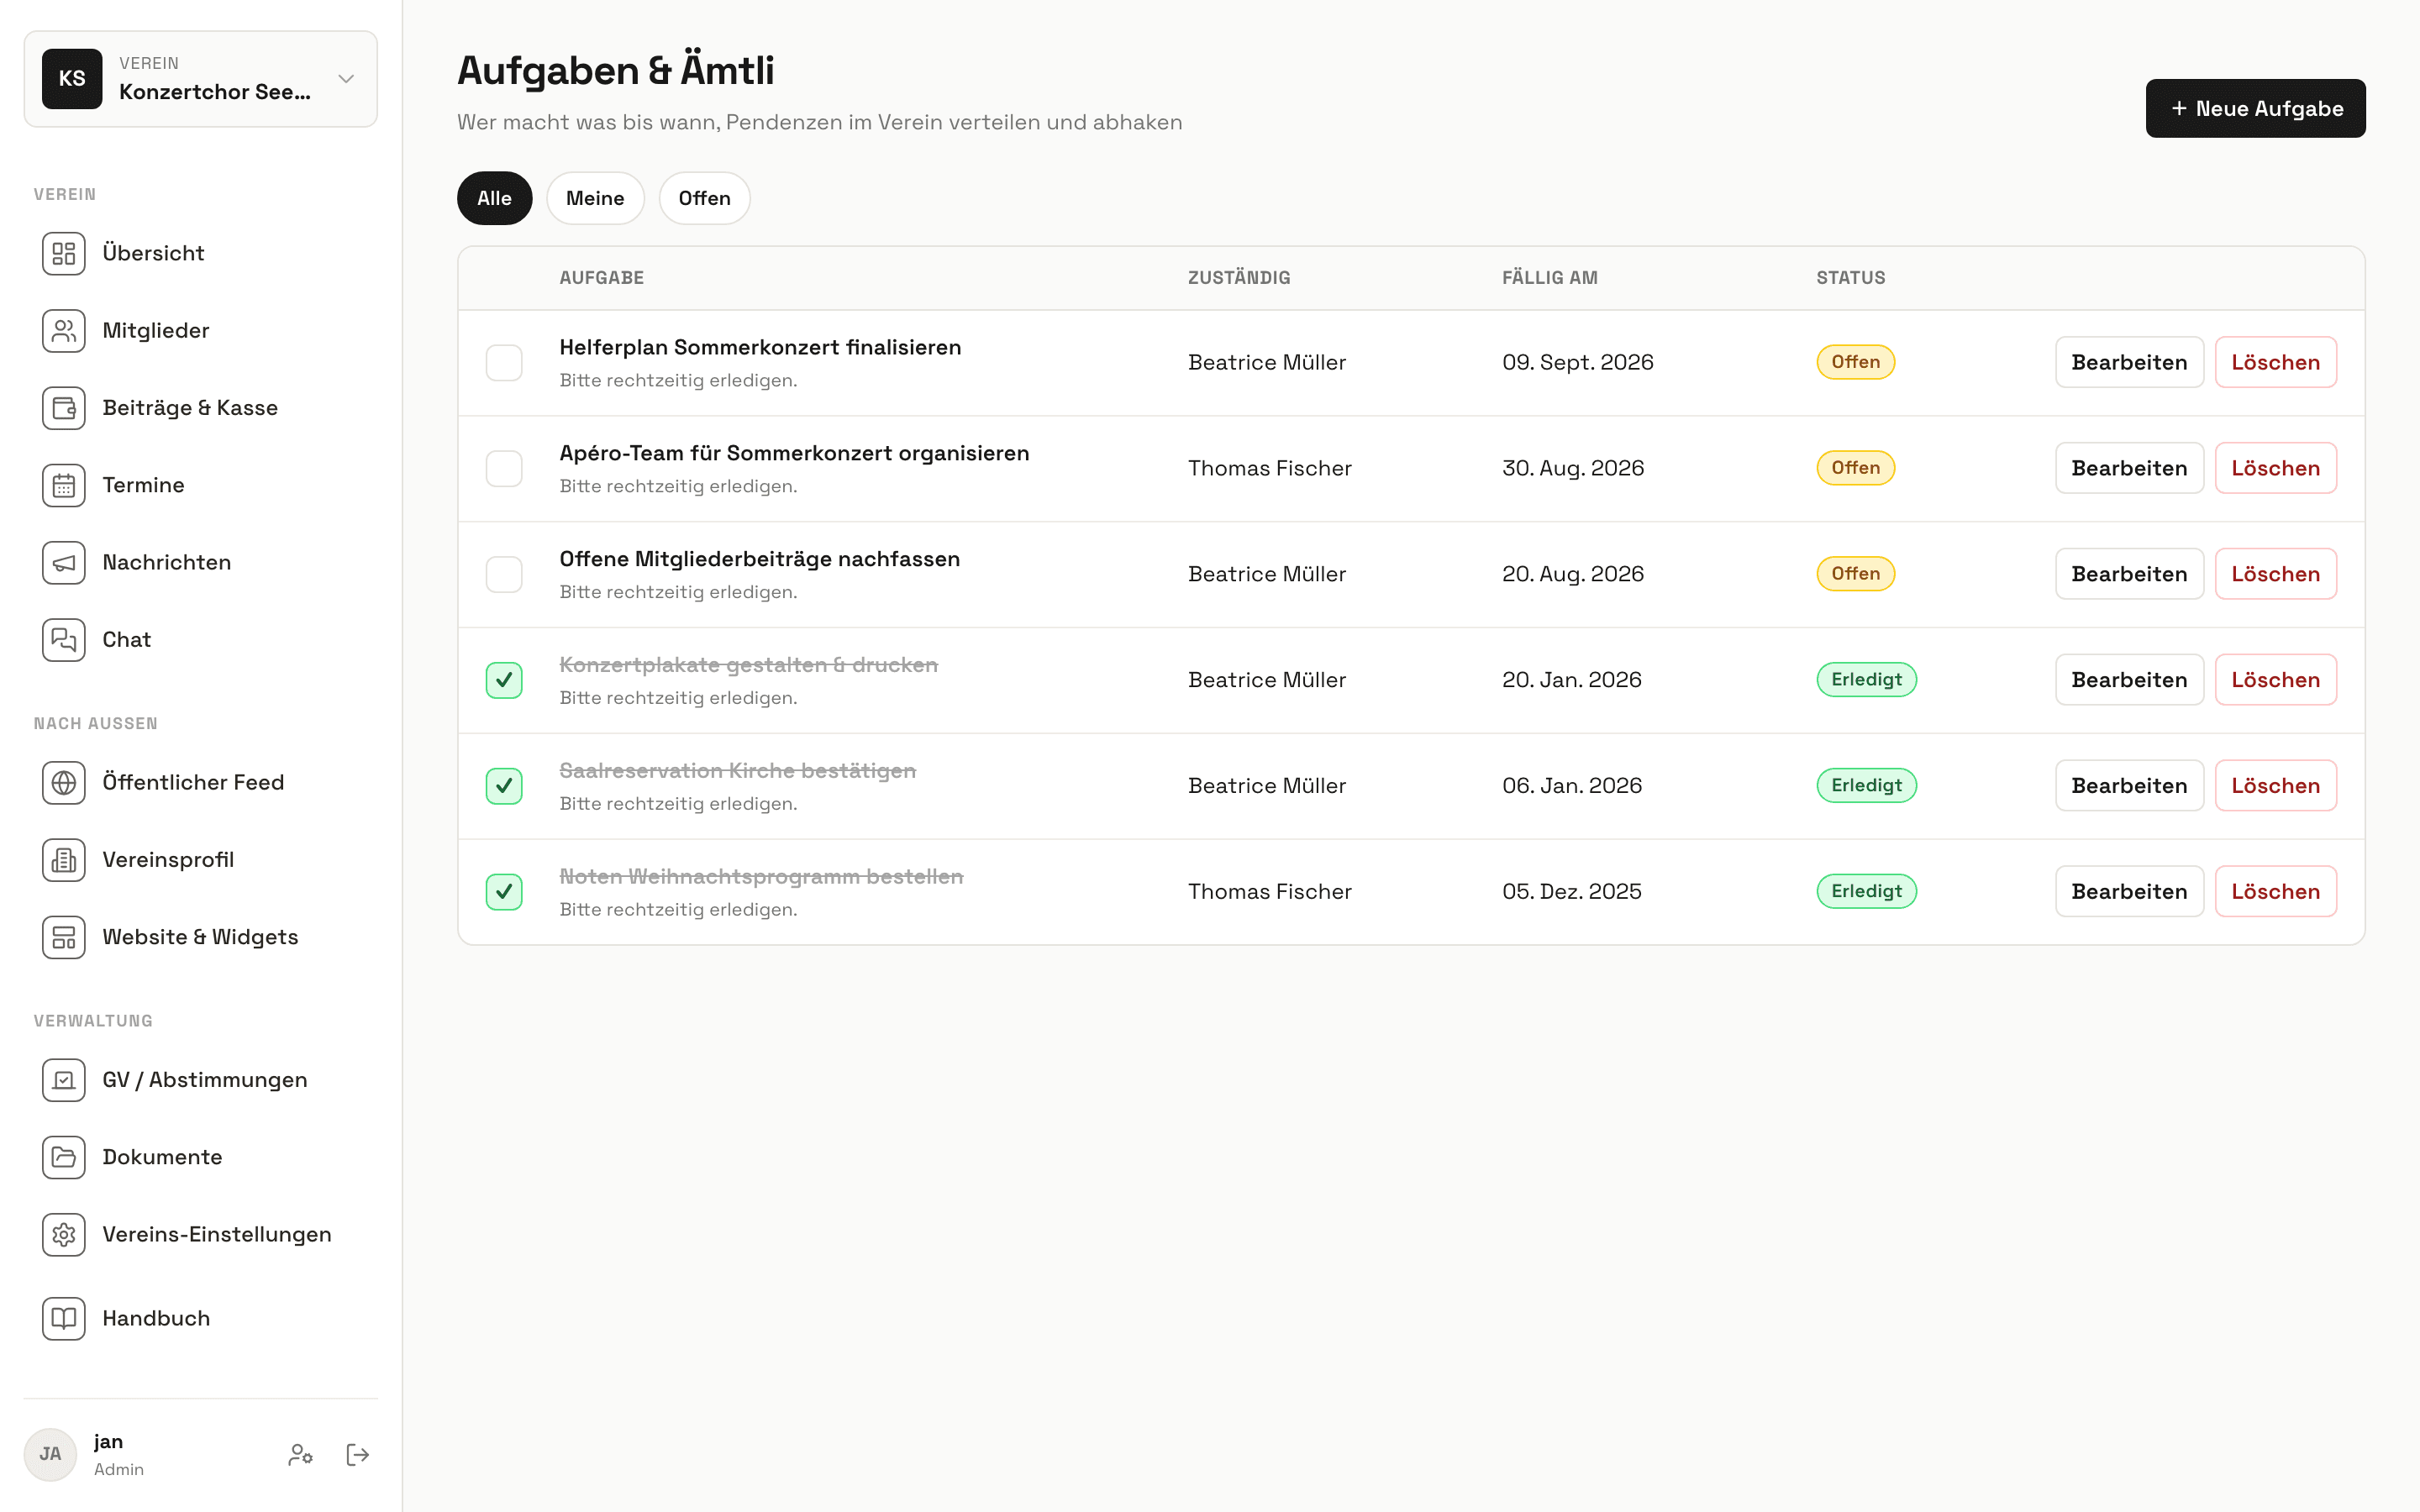The width and height of the screenshot is (2420, 1512).
Task: Uncheck the Konzertplakate gestalten & drucken task
Action: pyautogui.click(x=504, y=680)
